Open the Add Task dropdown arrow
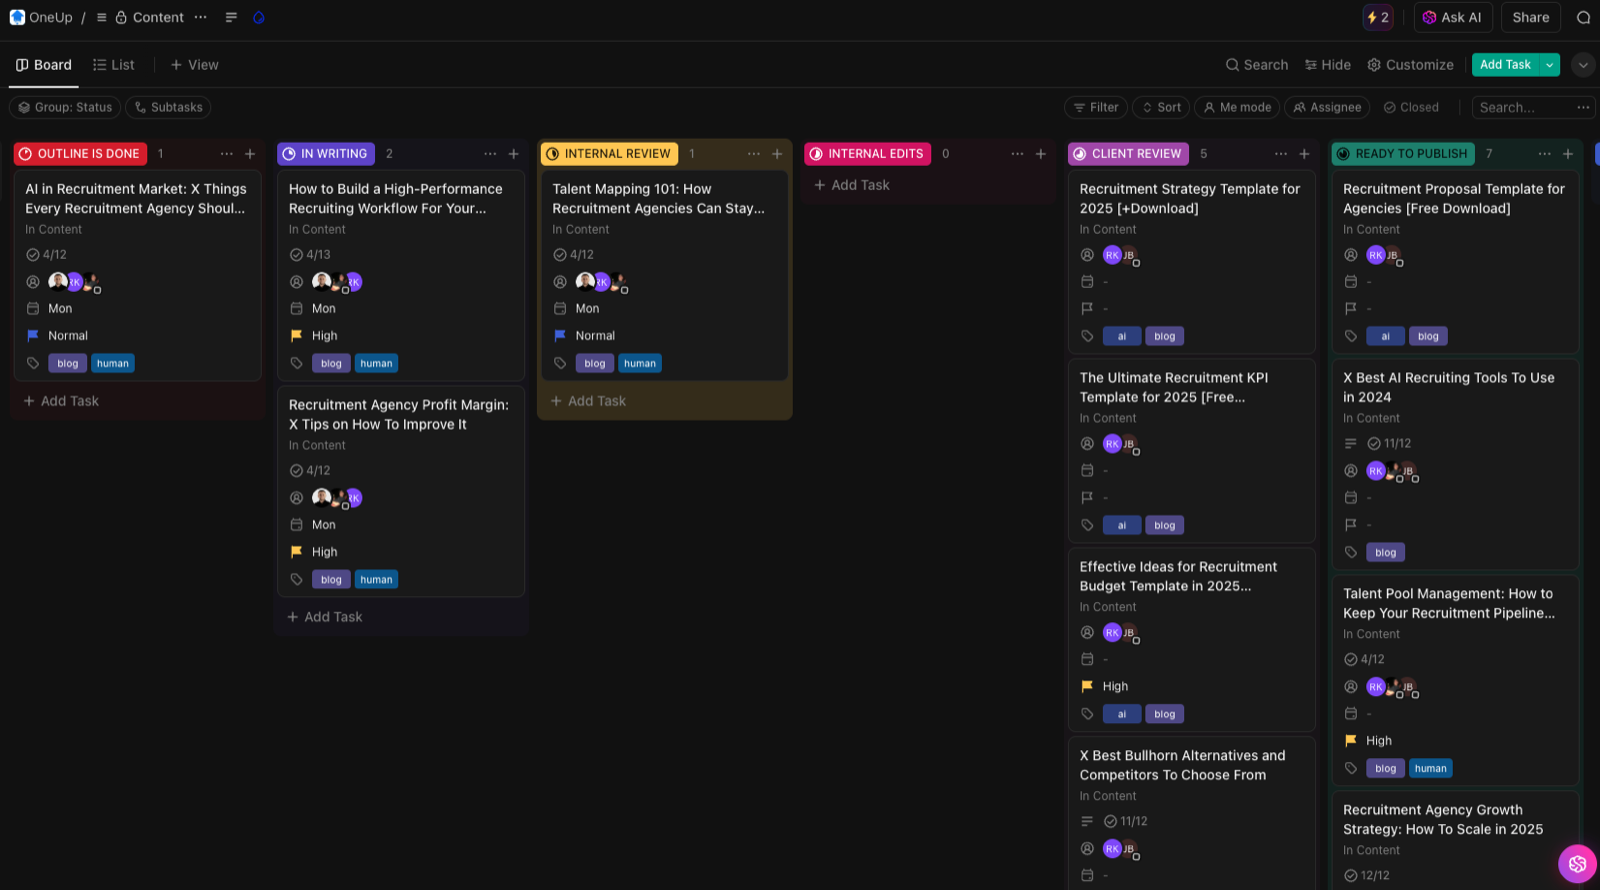The height and width of the screenshot is (890, 1600). [x=1549, y=65]
